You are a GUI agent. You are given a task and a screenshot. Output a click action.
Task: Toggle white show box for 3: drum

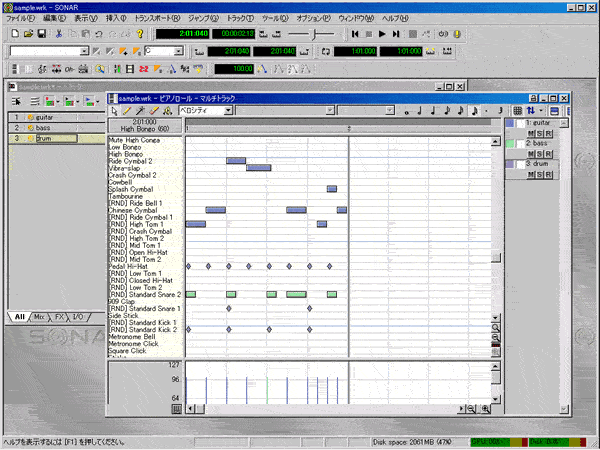pos(520,165)
